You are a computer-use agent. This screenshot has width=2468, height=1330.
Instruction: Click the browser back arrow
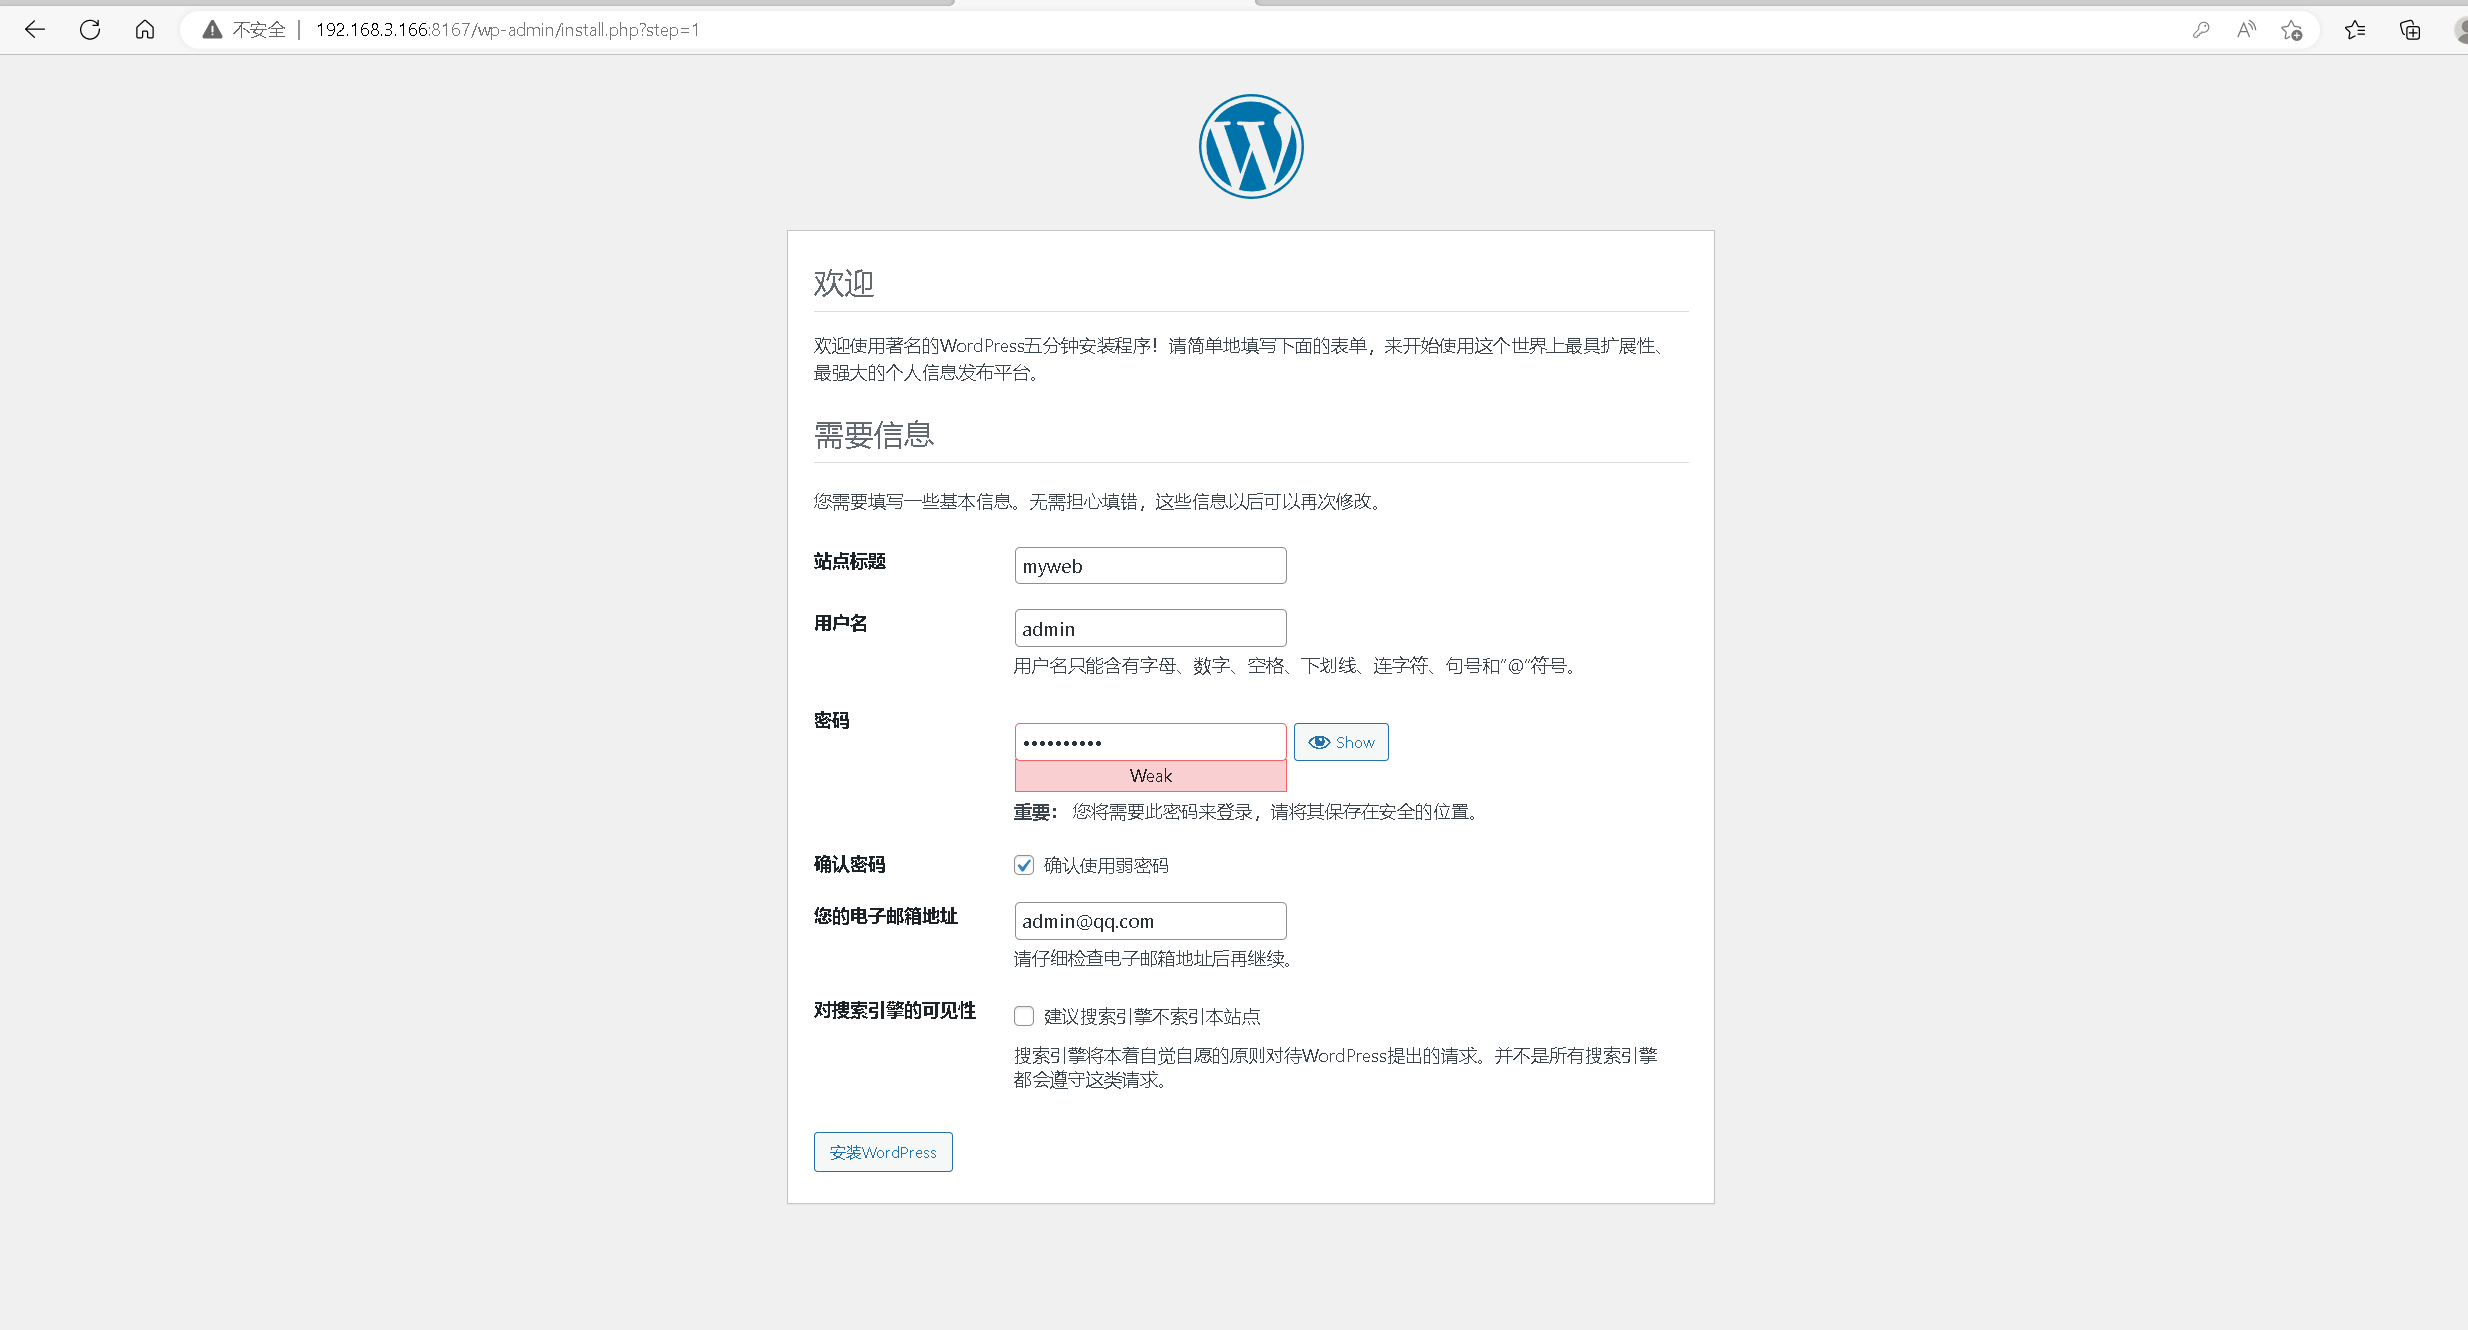click(x=35, y=30)
